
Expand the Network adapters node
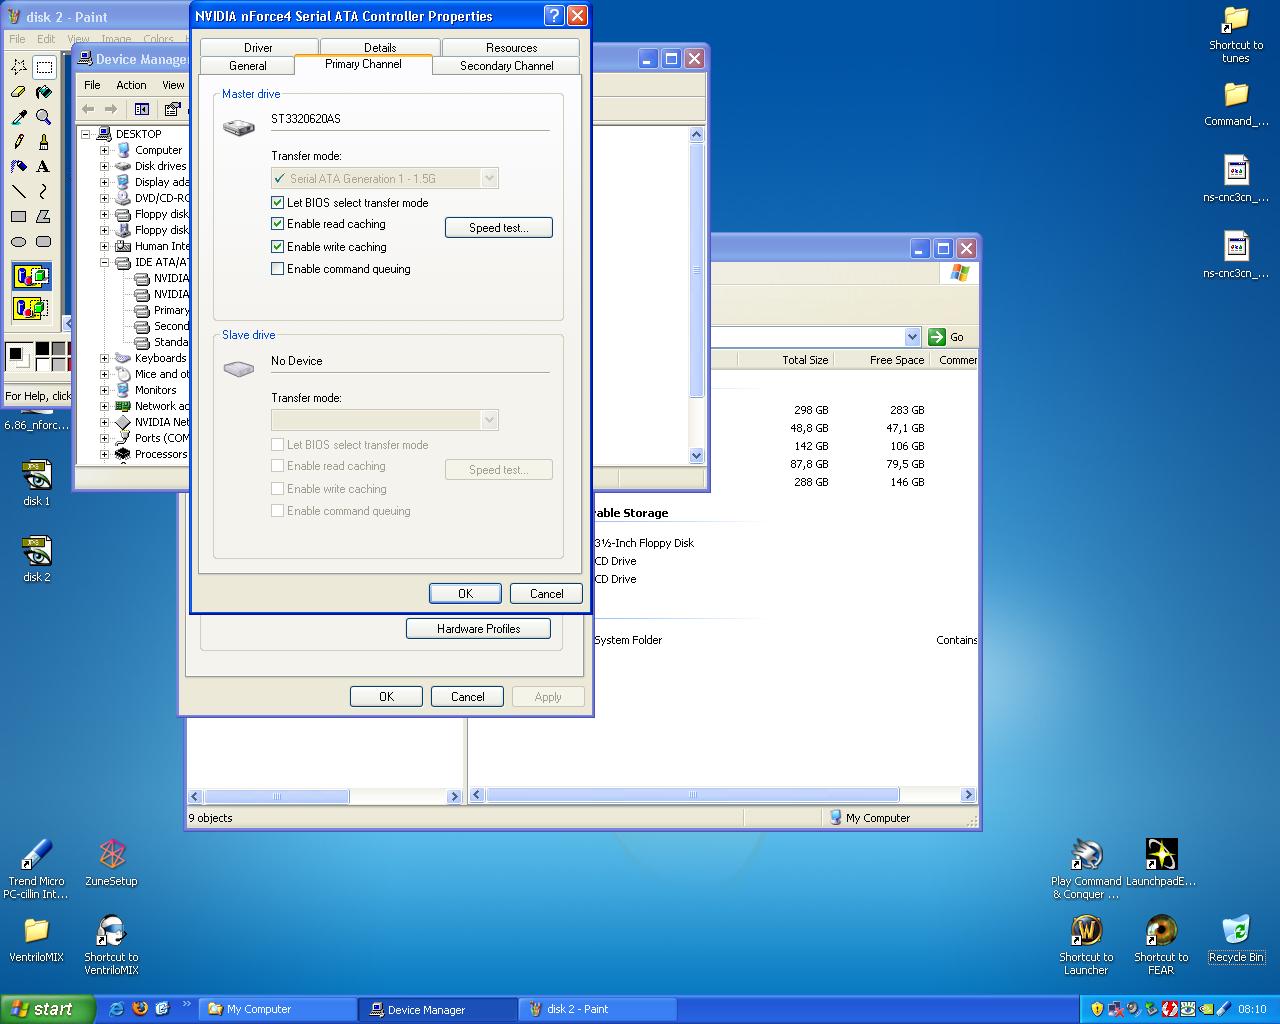tap(104, 406)
